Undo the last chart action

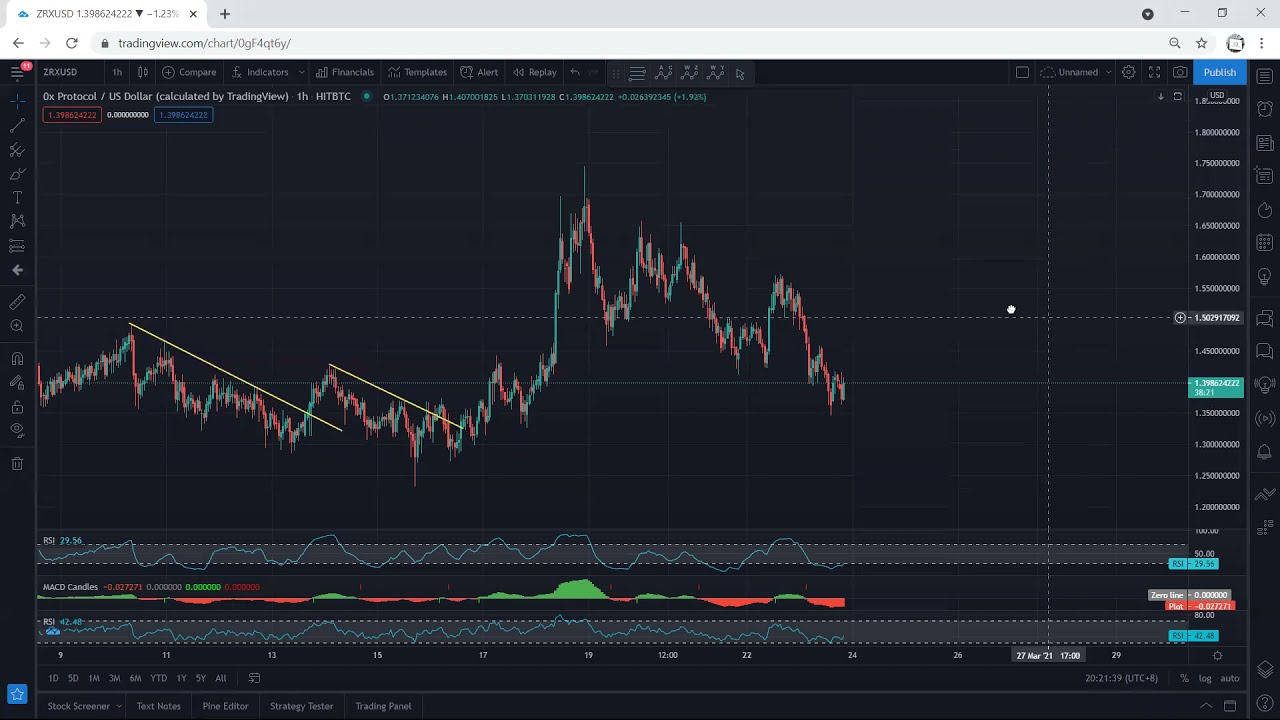pos(575,72)
